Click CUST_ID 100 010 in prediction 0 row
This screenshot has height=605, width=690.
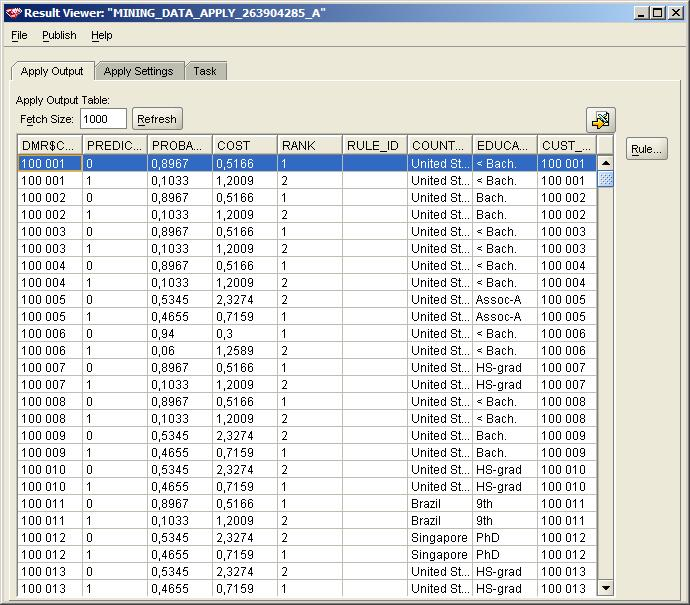567,470
